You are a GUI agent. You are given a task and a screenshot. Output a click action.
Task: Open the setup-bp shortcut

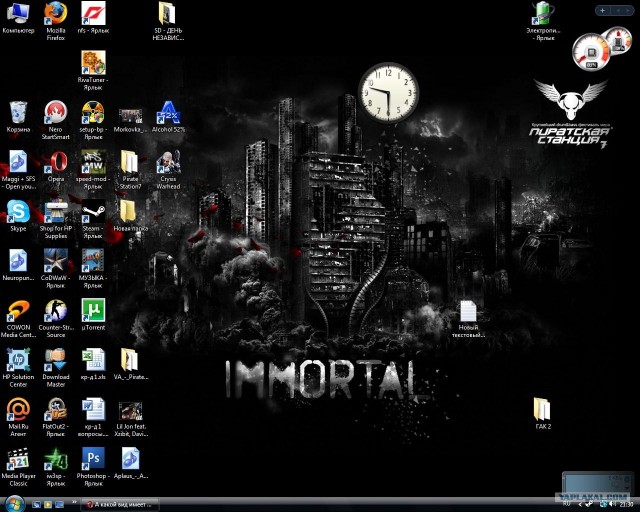coord(93,120)
